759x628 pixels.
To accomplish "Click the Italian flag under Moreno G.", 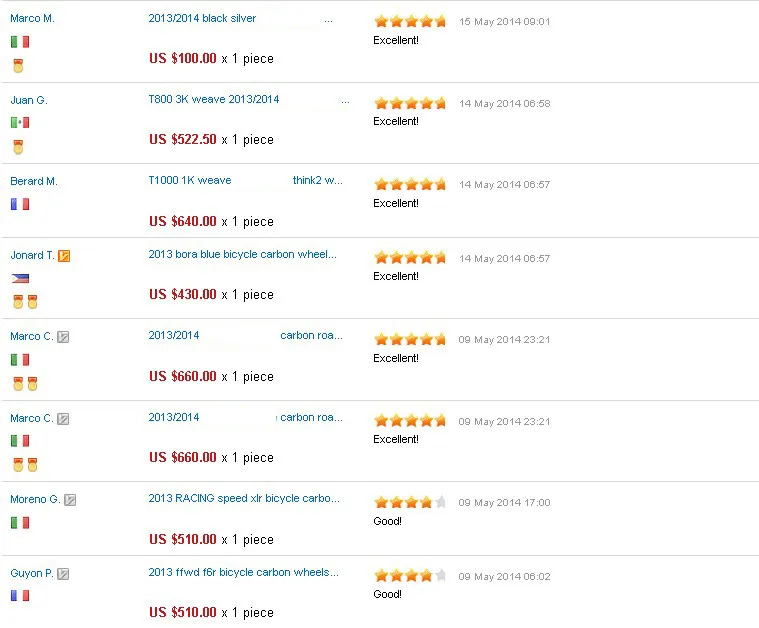I will (20, 522).
